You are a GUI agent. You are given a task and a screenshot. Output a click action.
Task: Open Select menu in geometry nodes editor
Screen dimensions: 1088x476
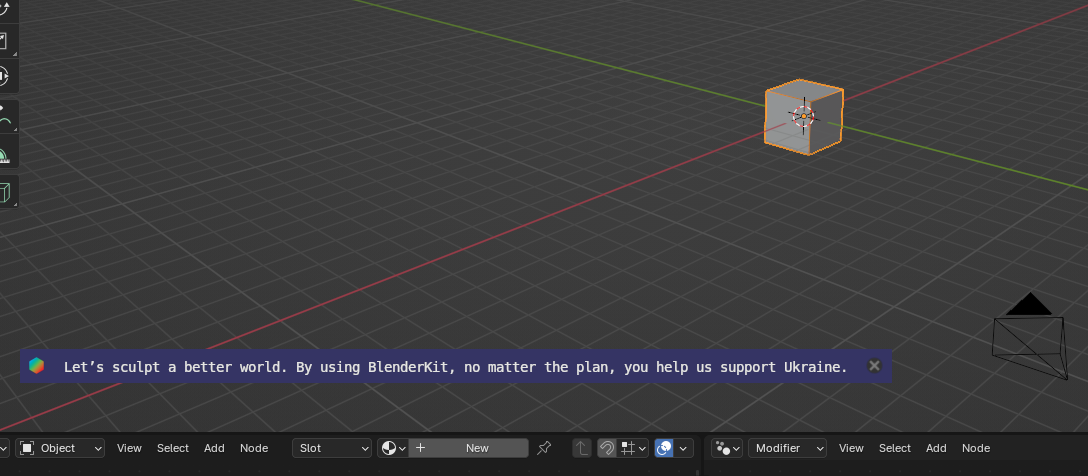(895, 448)
